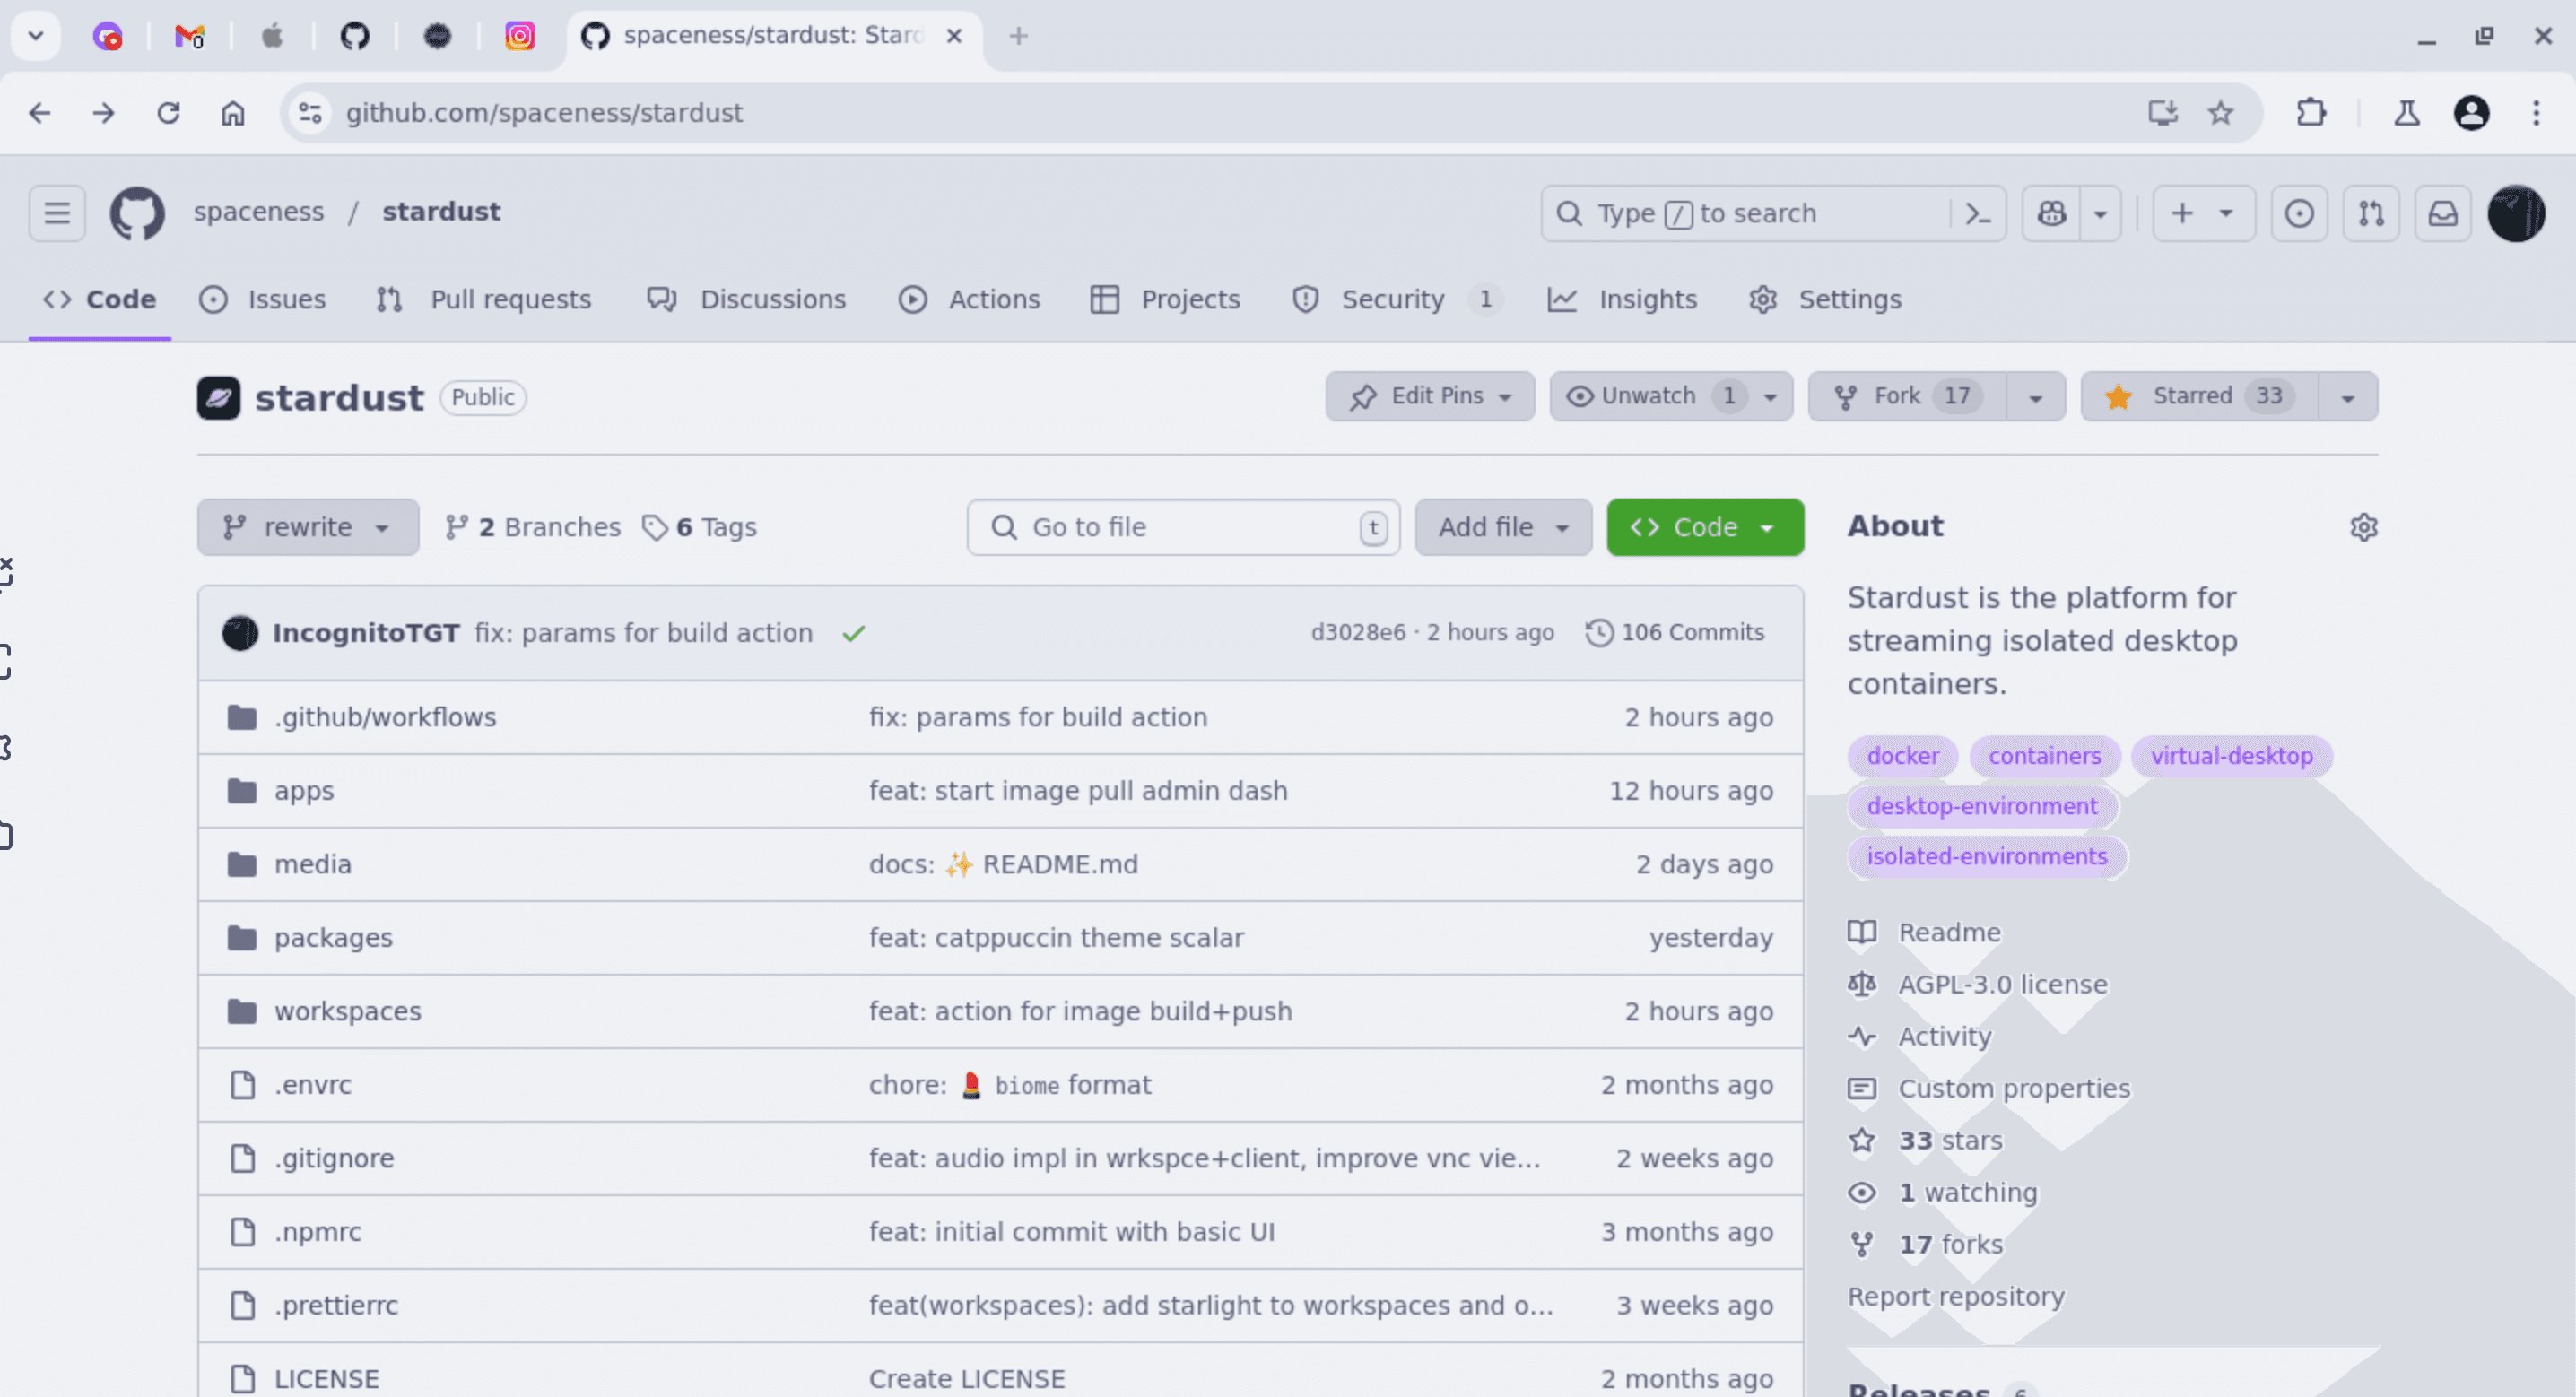The height and width of the screenshot is (1397, 2576).
Task: Select the containers topic tag
Action: click(x=2044, y=756)
